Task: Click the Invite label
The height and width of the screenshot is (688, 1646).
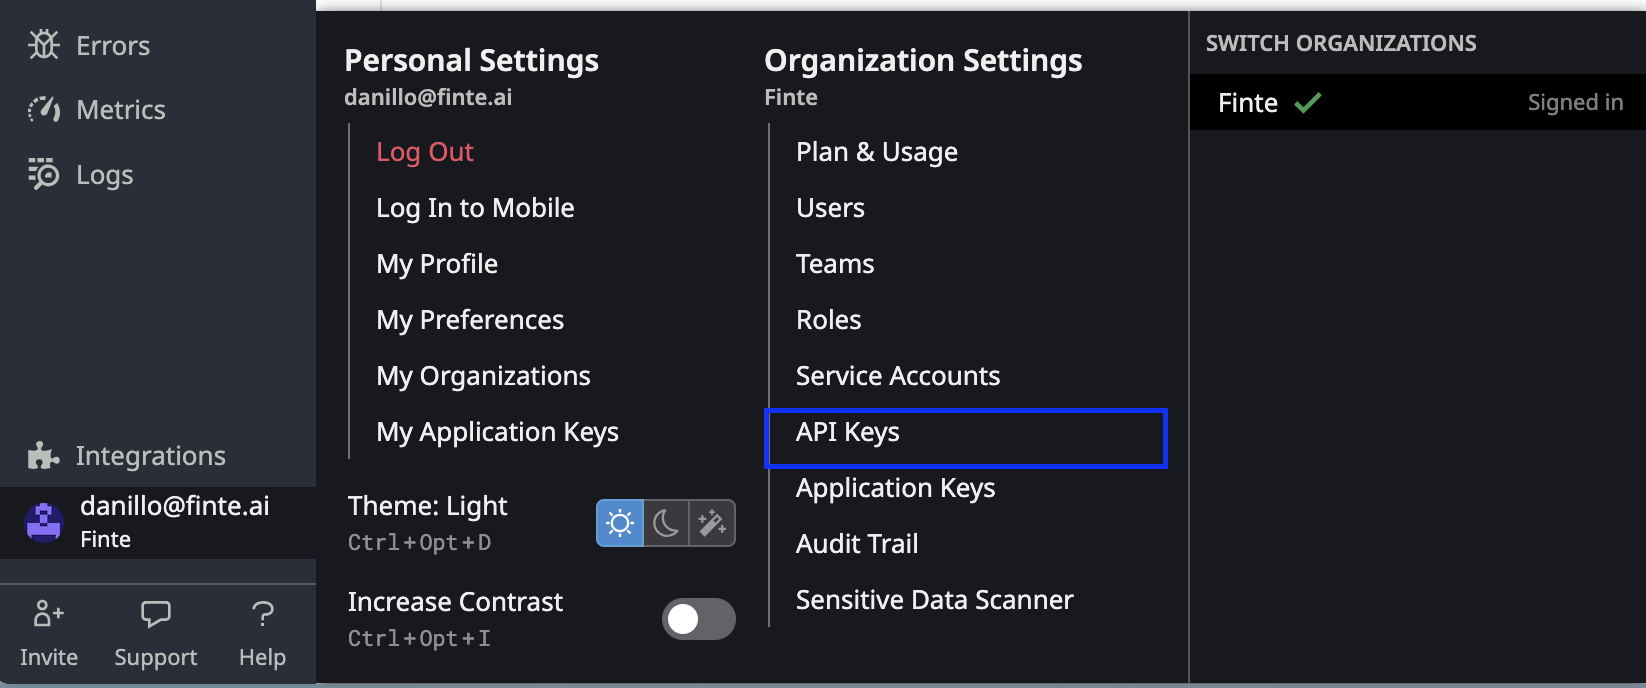Action: (49, 657)
